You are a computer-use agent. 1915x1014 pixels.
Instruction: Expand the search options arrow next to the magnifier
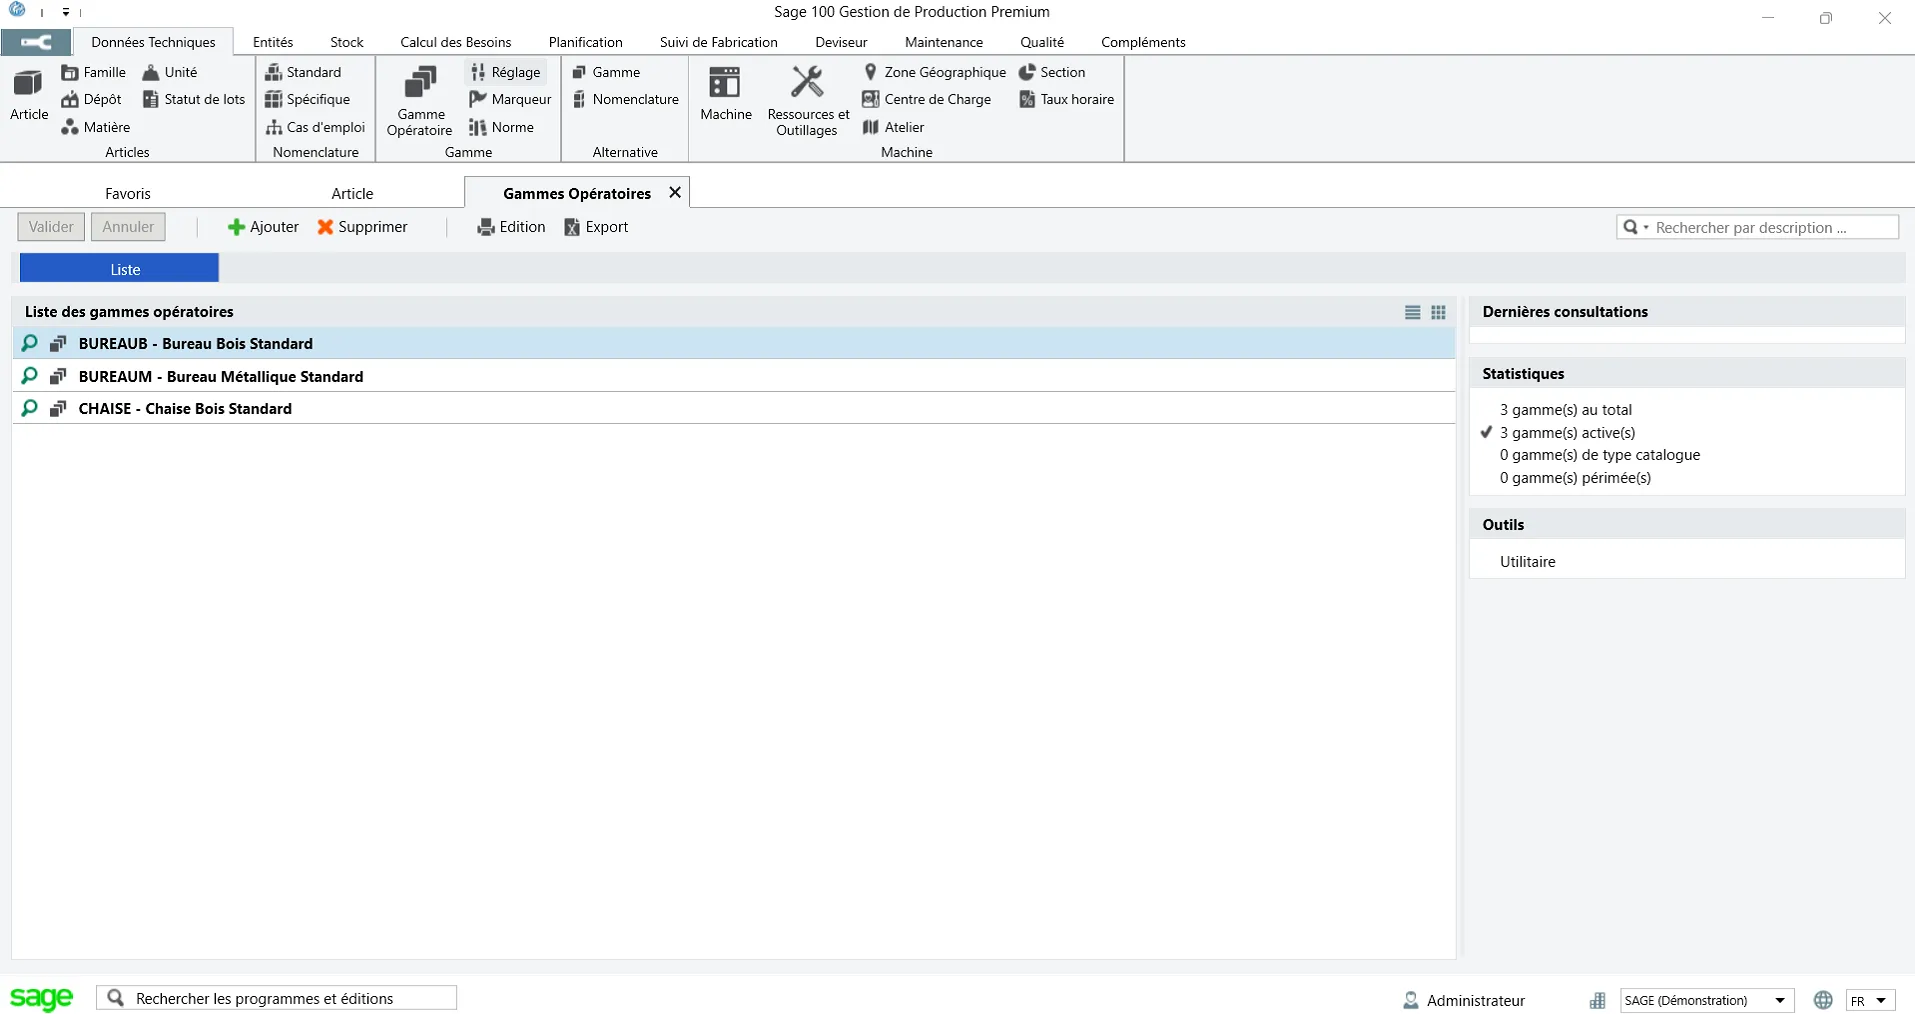point(1646,228)
